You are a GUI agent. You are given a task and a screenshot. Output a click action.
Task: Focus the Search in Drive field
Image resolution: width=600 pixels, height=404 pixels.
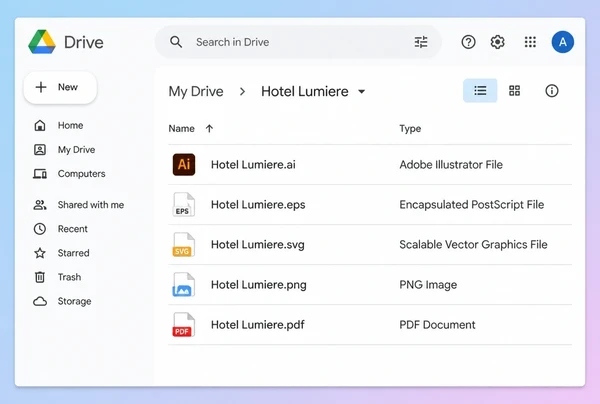tap(298, 42)
